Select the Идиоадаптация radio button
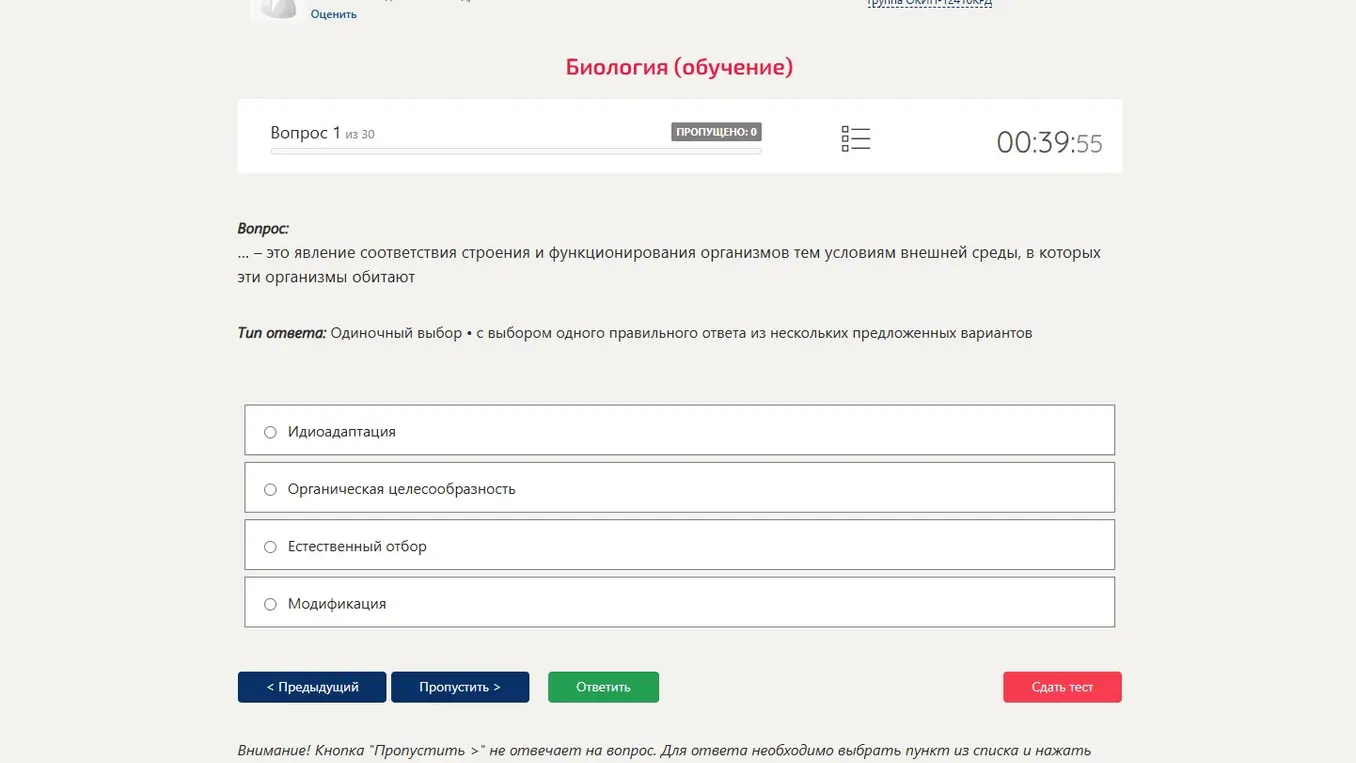Image resolution: width=1356 pixels, height=763 pixels. 270,432
